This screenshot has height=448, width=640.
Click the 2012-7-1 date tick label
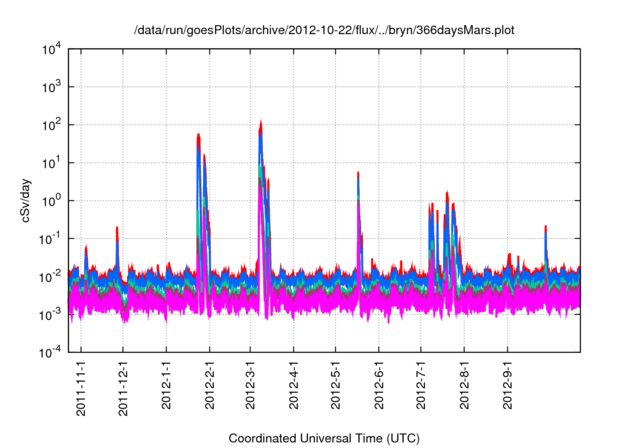coord(421,385)
